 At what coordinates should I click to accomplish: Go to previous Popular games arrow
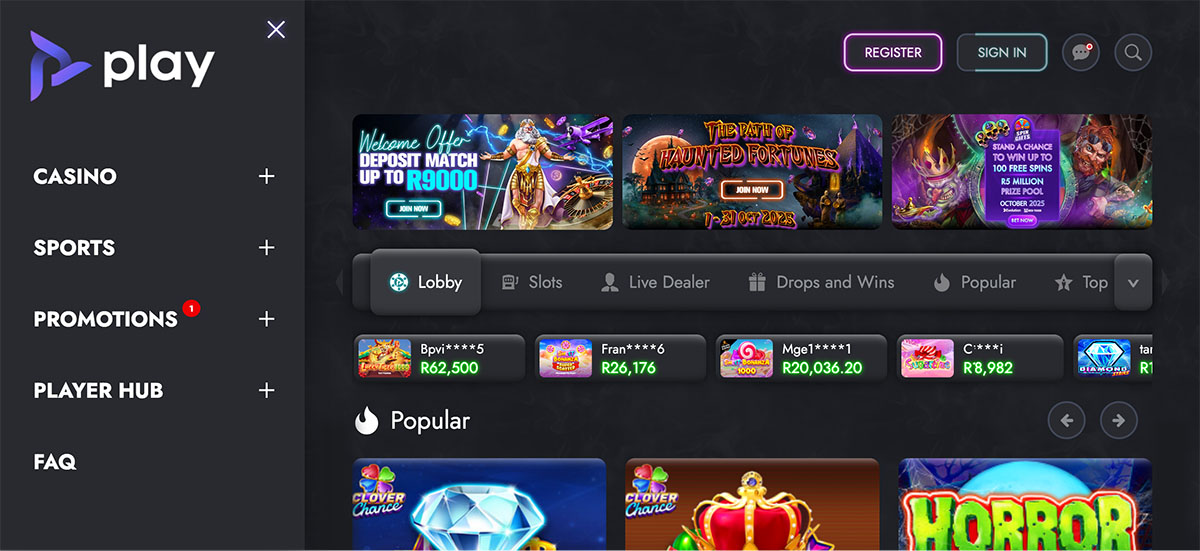click(x=1066, y=420)
